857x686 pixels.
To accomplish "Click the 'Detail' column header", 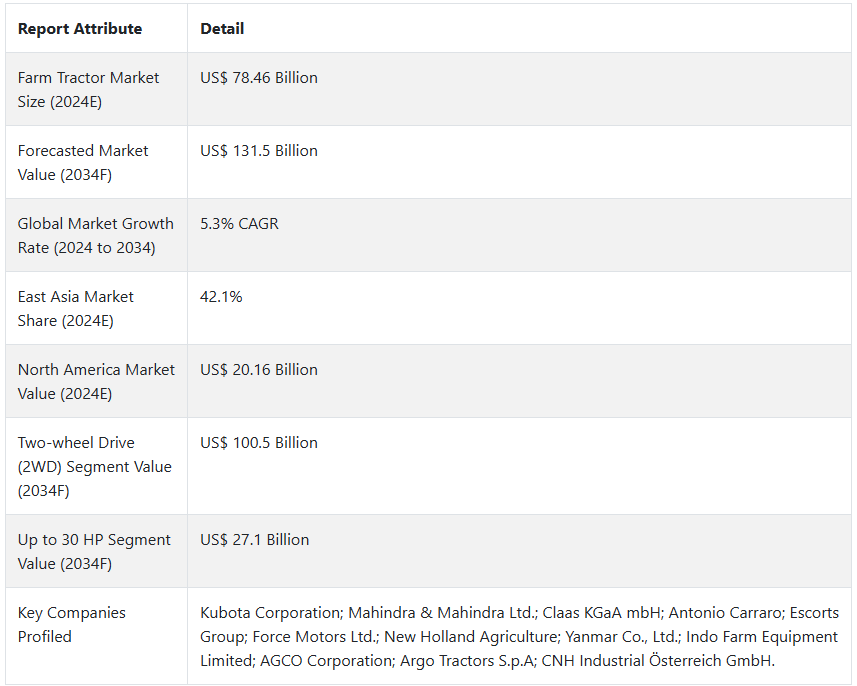I will tap(222, 29).
